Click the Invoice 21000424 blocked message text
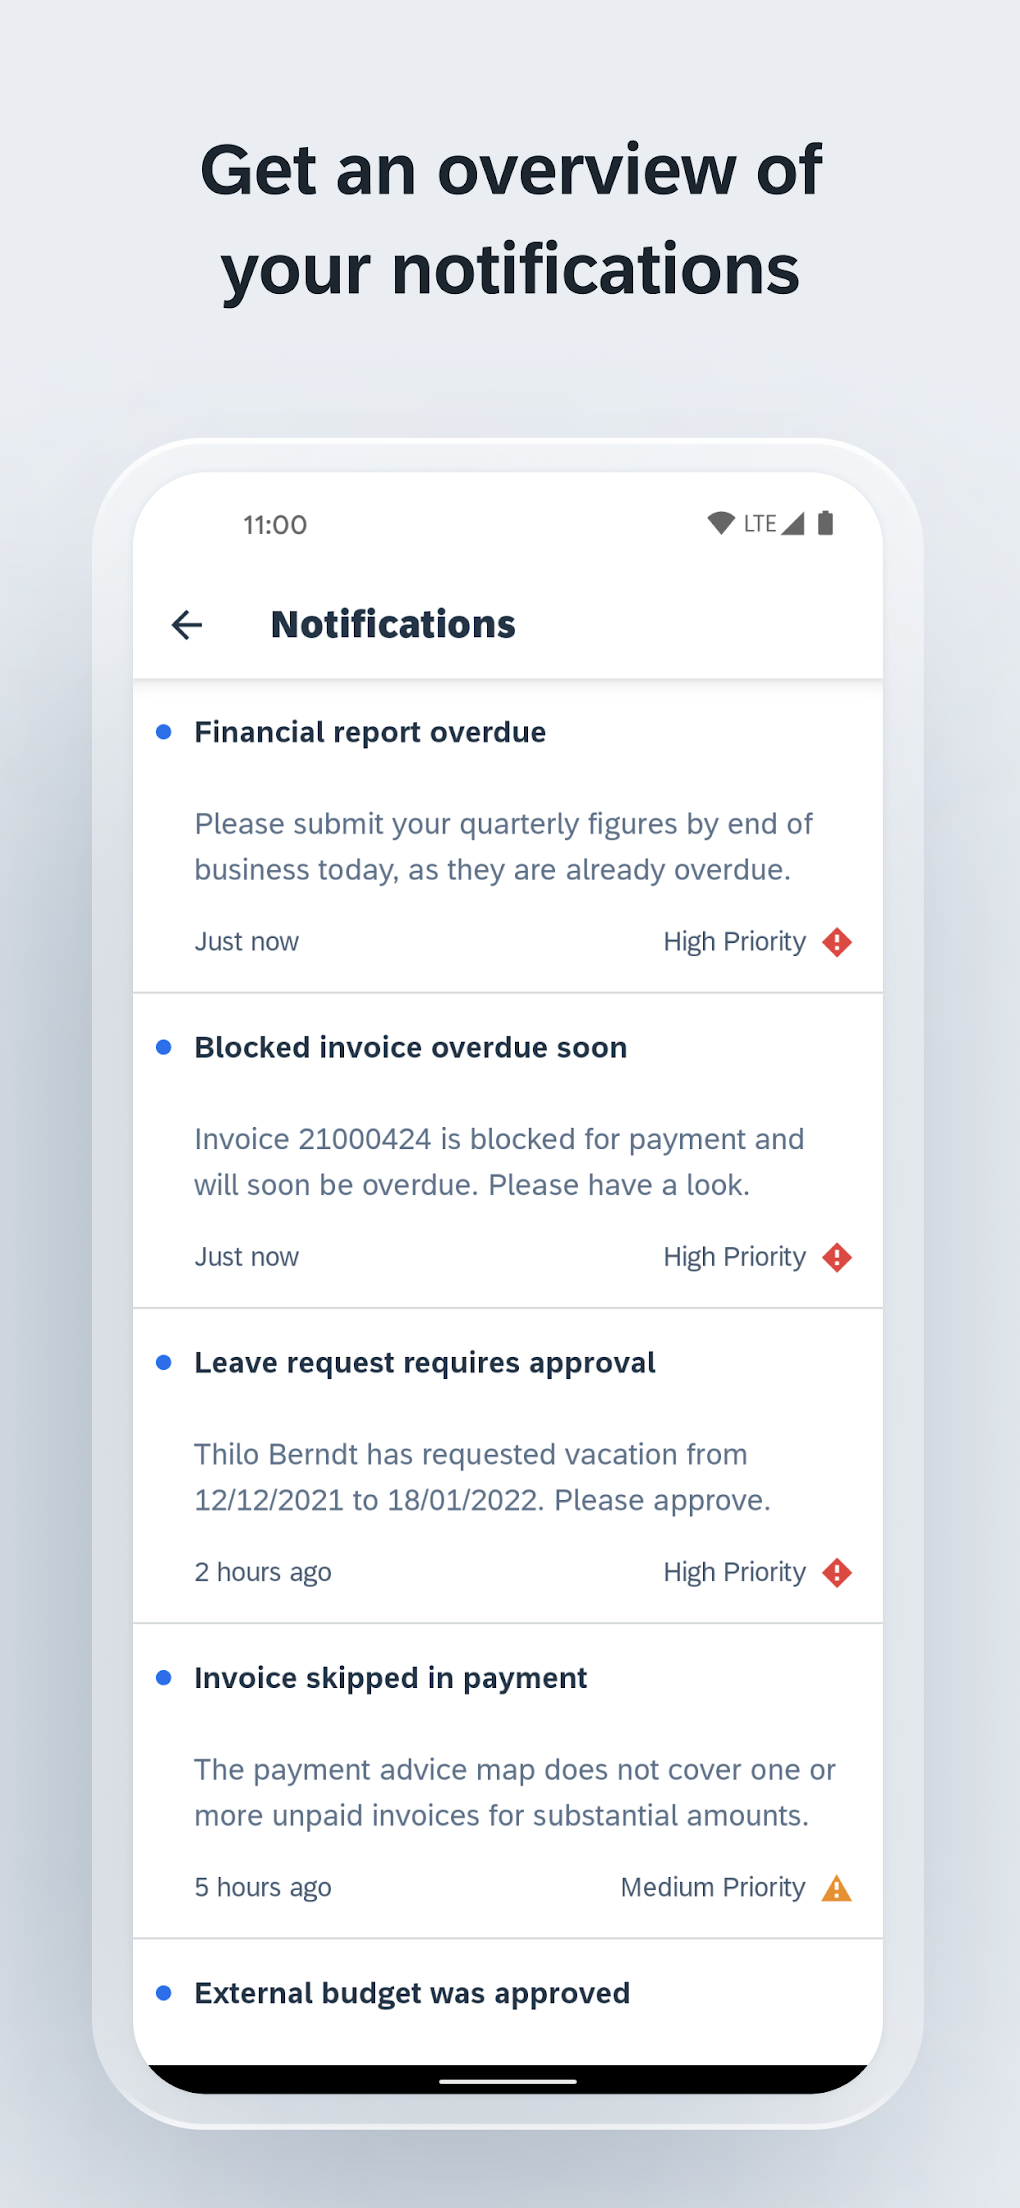 498,1162
